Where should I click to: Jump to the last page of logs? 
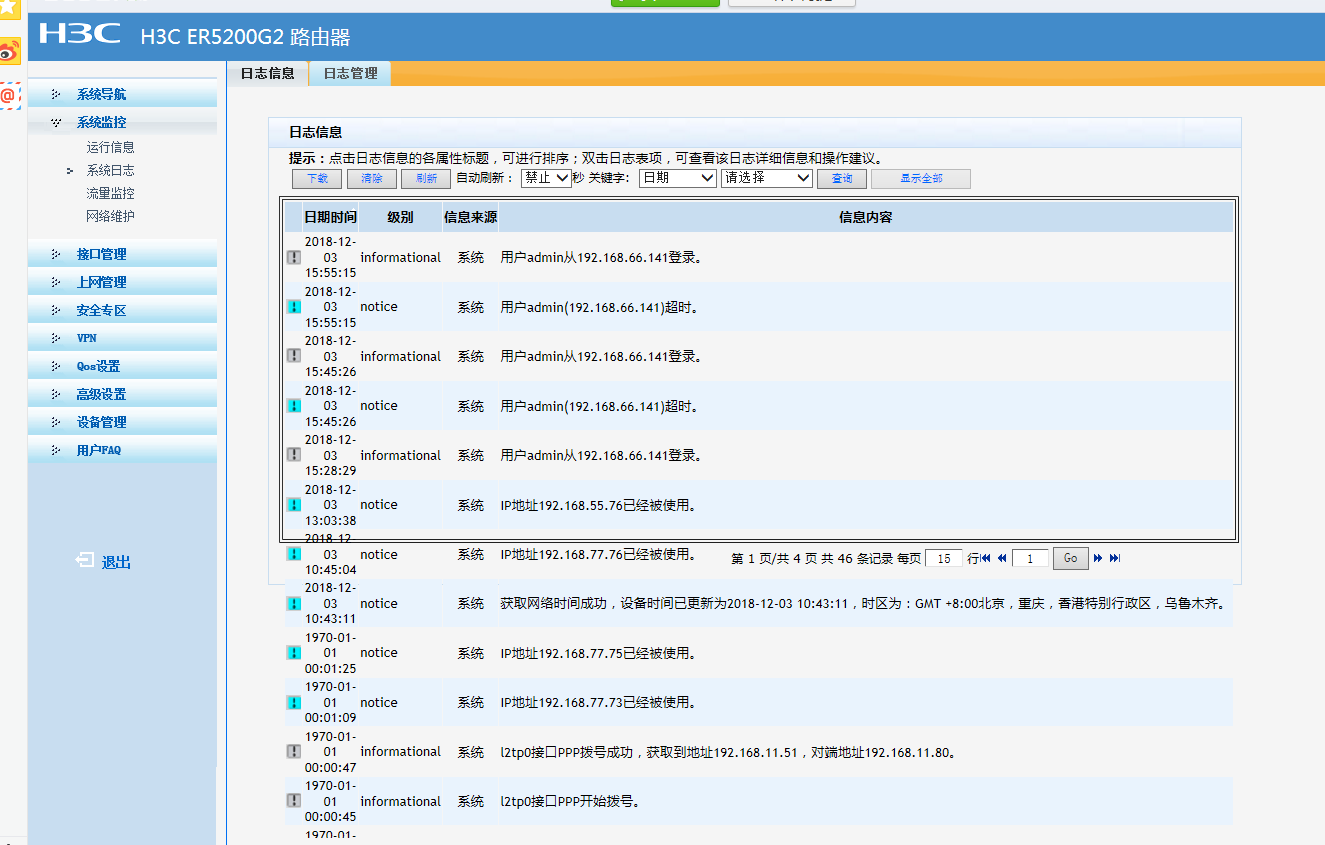pyautogui.click(x=1115, y=558)
